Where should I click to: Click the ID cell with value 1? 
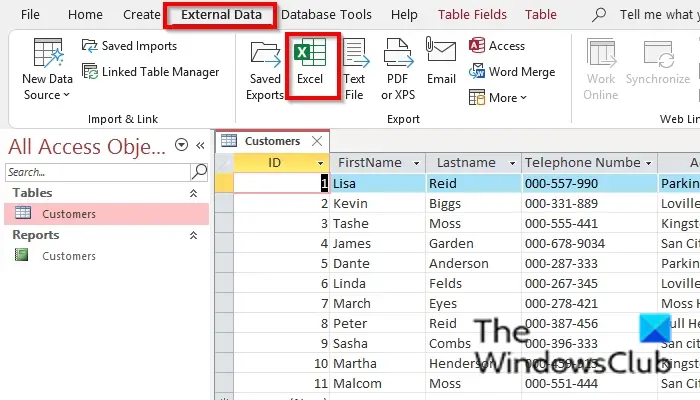coord(281,183)
